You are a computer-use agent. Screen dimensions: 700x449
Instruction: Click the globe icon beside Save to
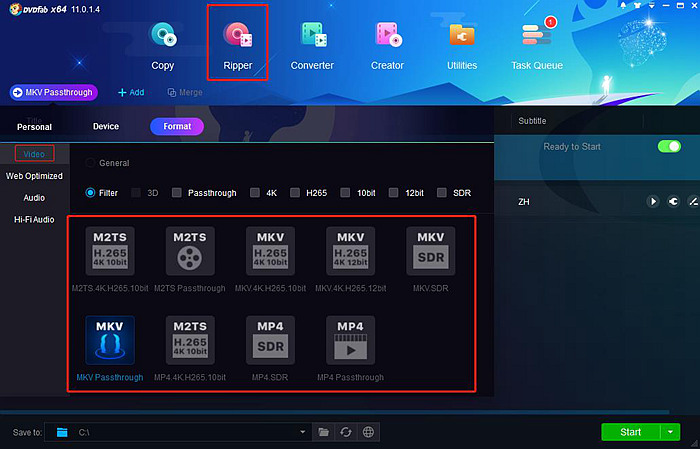[368, 432]
